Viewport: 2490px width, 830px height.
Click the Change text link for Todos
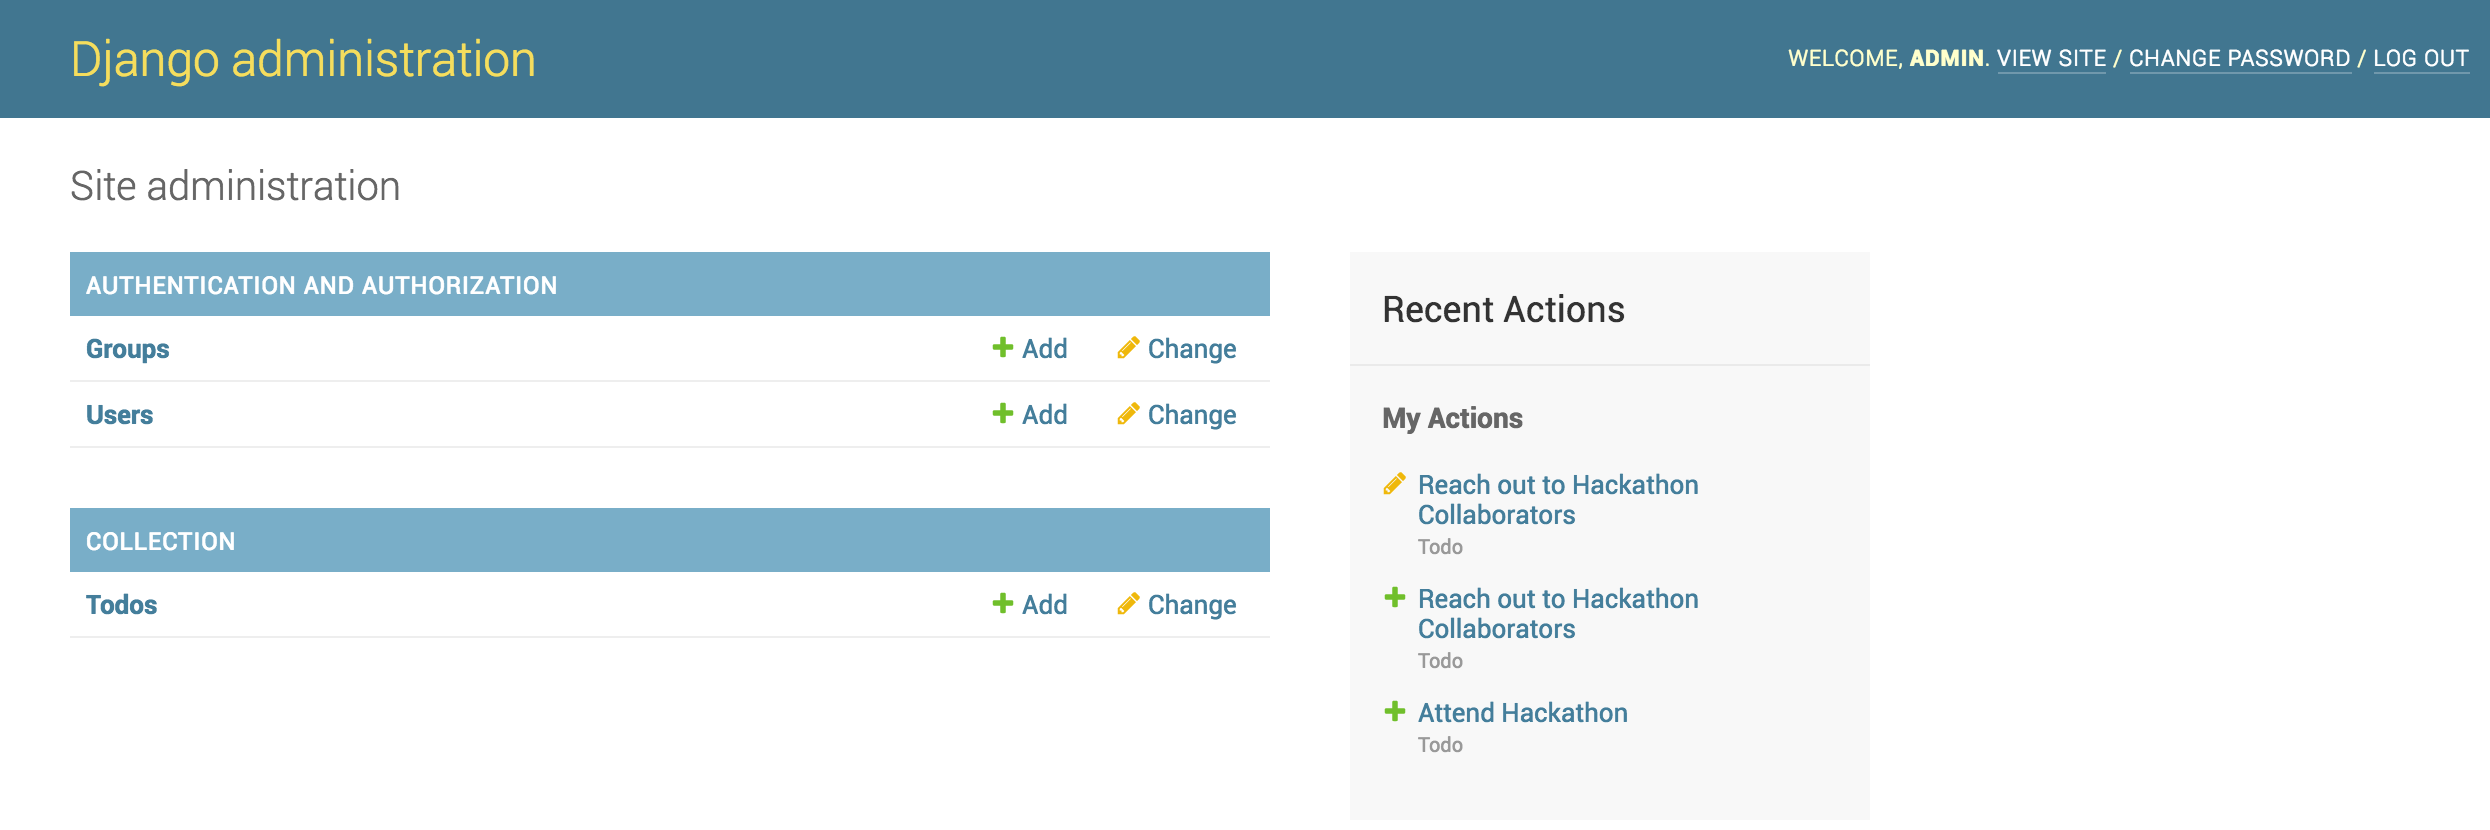click(1191, 605)
